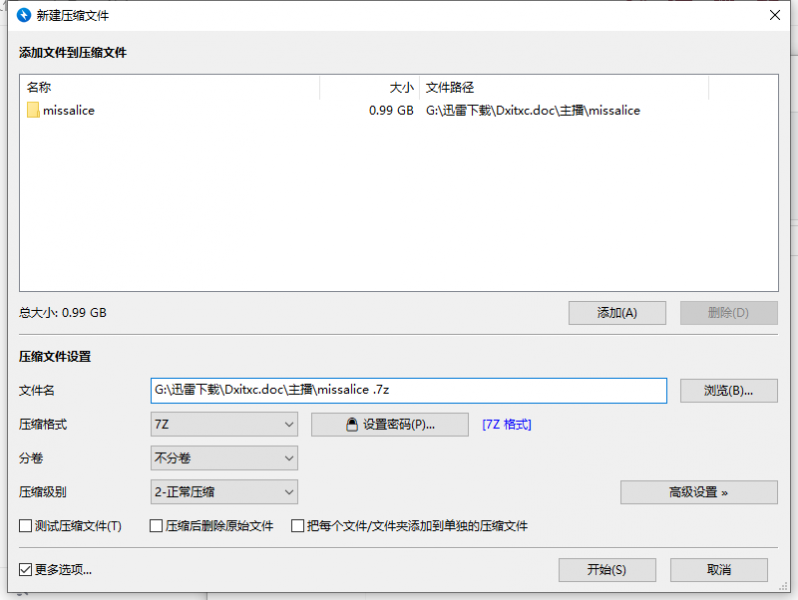This screenshot has width=798, height=600.
Task: Uncheck the more options checkbox
Action: click(x=26, y=570)
